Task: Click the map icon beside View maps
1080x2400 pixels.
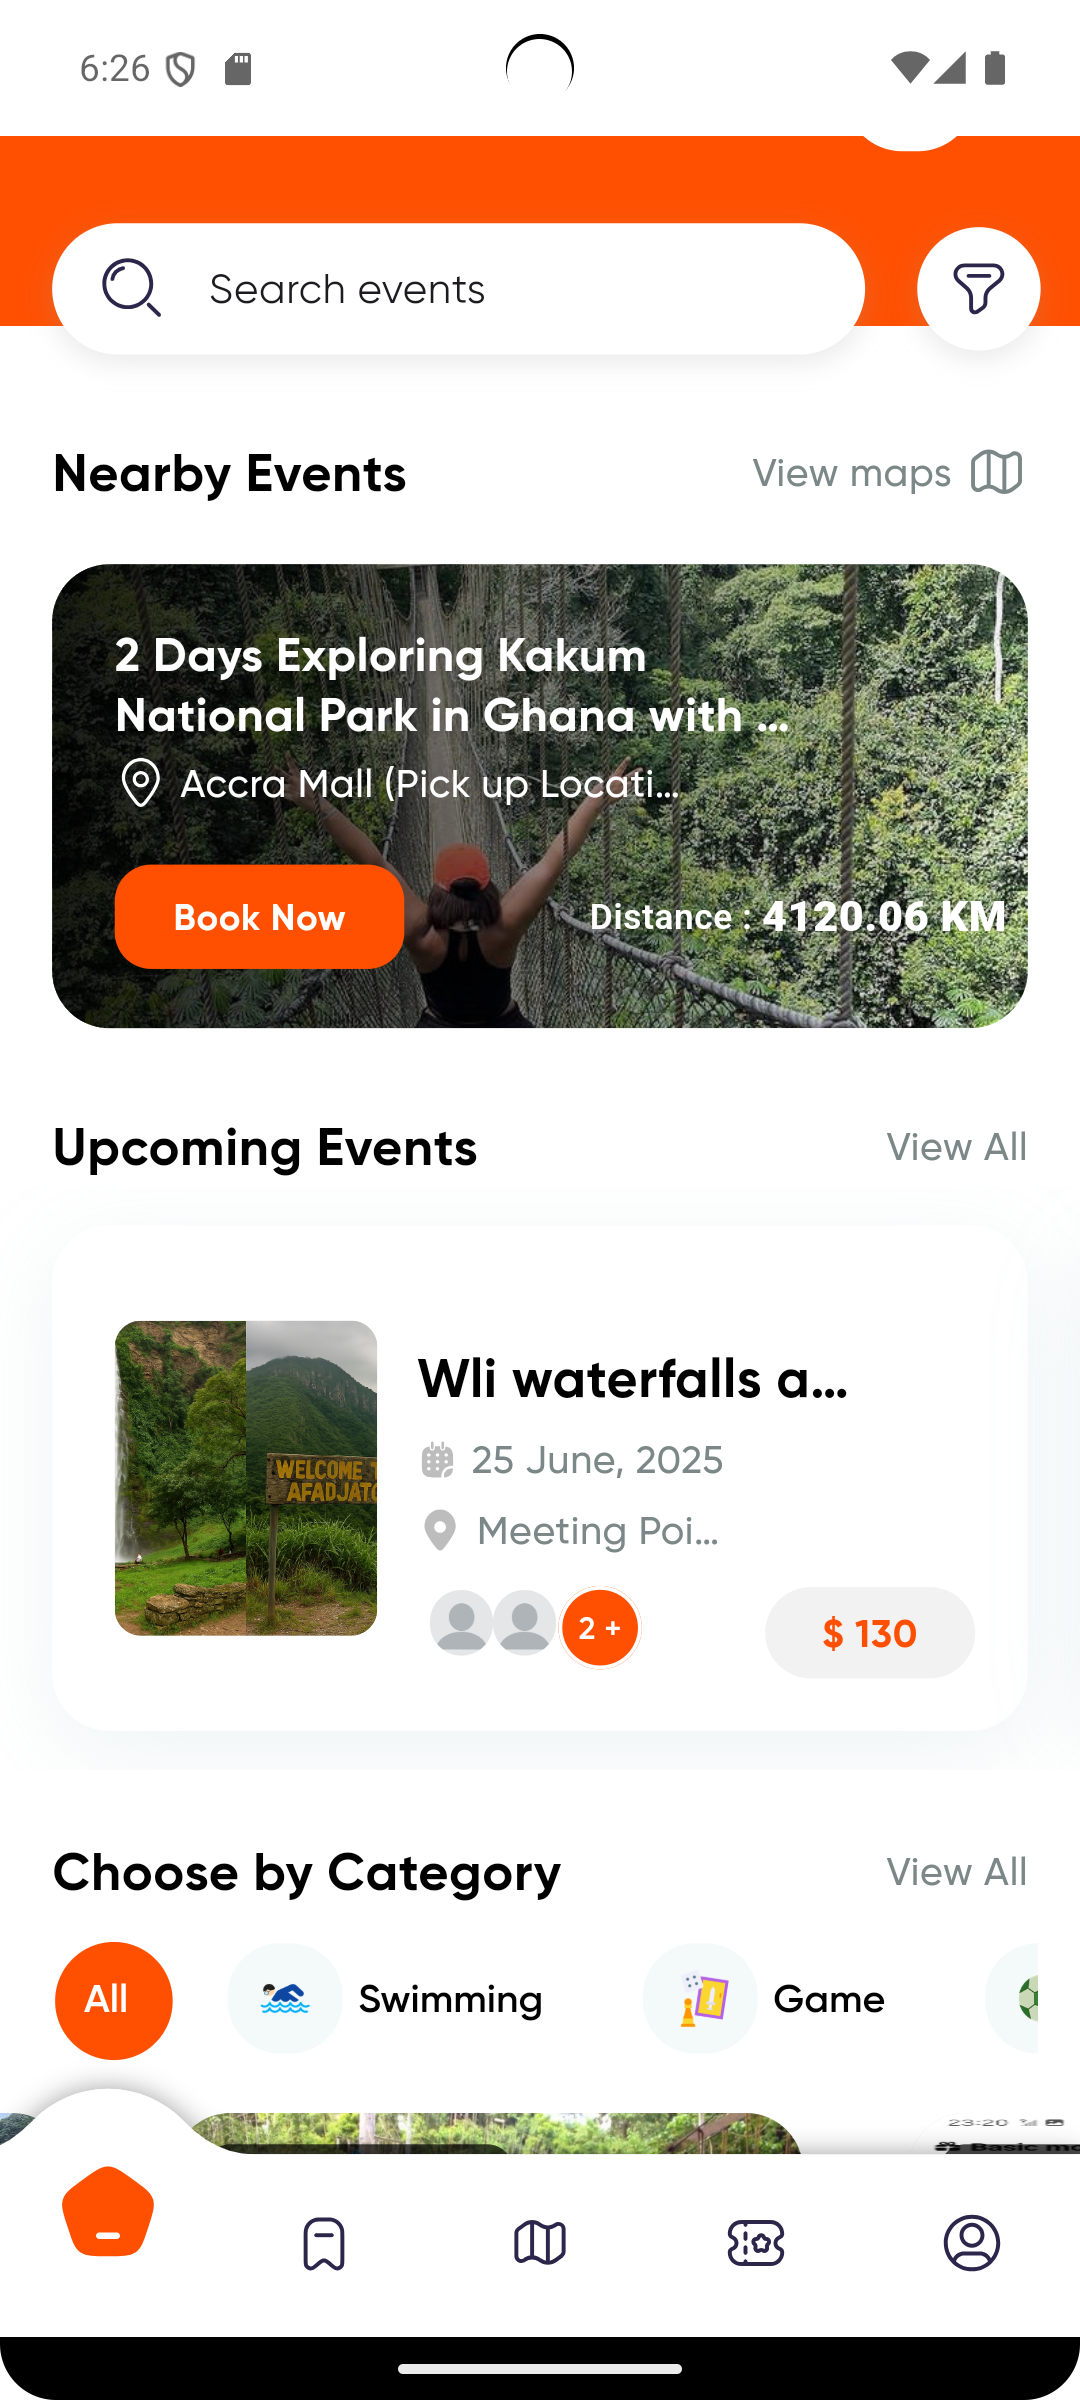Action: point(996,472)
